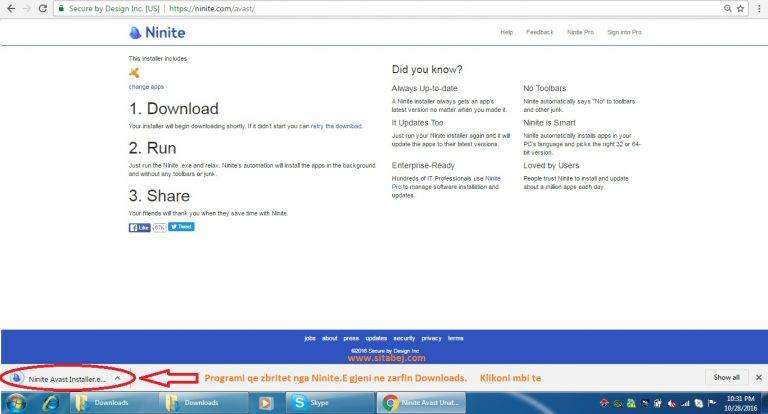The image size is (768, 414).
Task: Click the 1. Download heading
Action: (174, 109)
